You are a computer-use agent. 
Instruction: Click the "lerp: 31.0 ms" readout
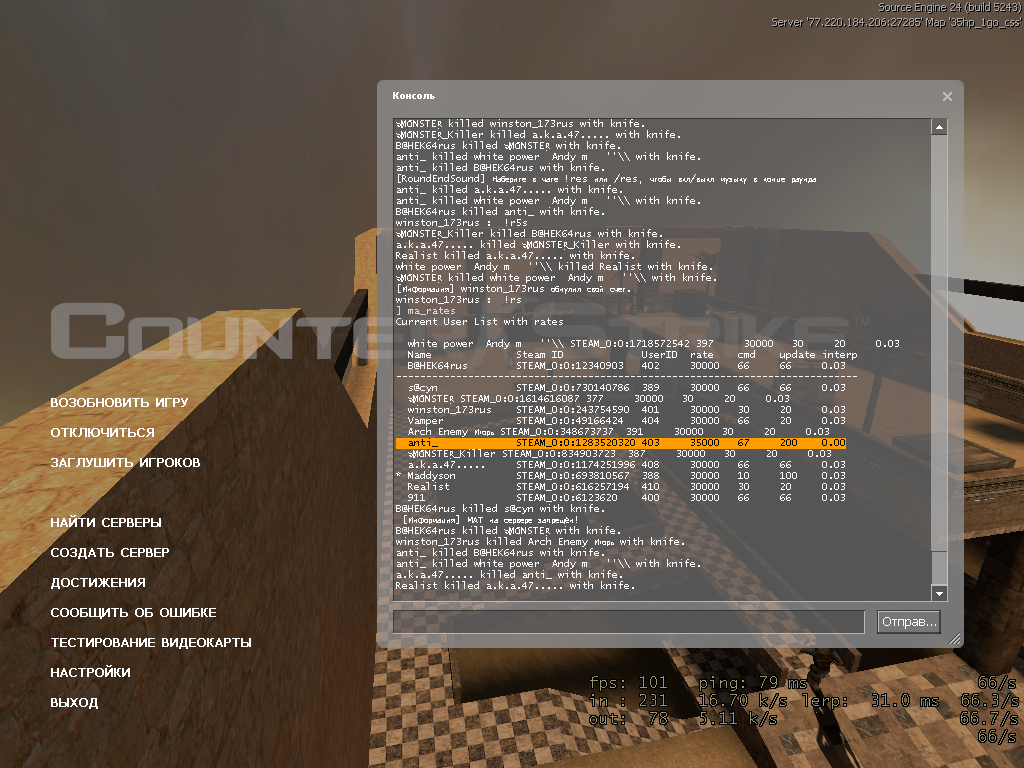pos(870,701)
